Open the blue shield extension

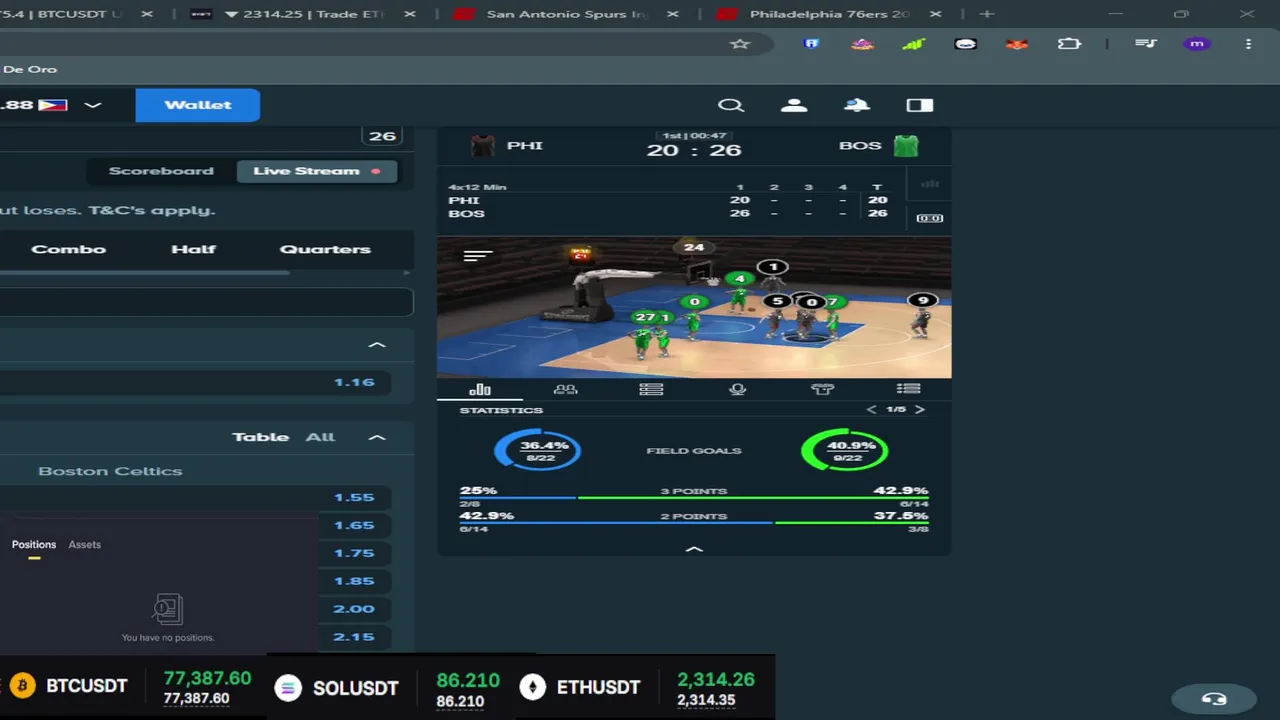tap(812, 44)
